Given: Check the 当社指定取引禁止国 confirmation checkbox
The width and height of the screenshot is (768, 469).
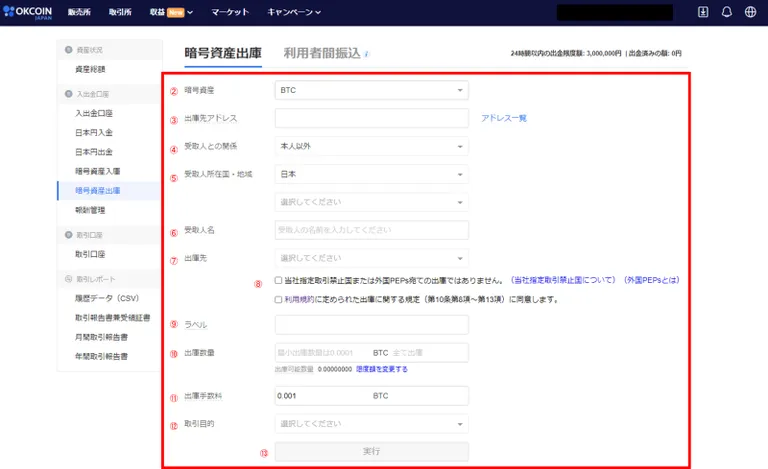Looking at the screenshot, I should click(278, 281).
